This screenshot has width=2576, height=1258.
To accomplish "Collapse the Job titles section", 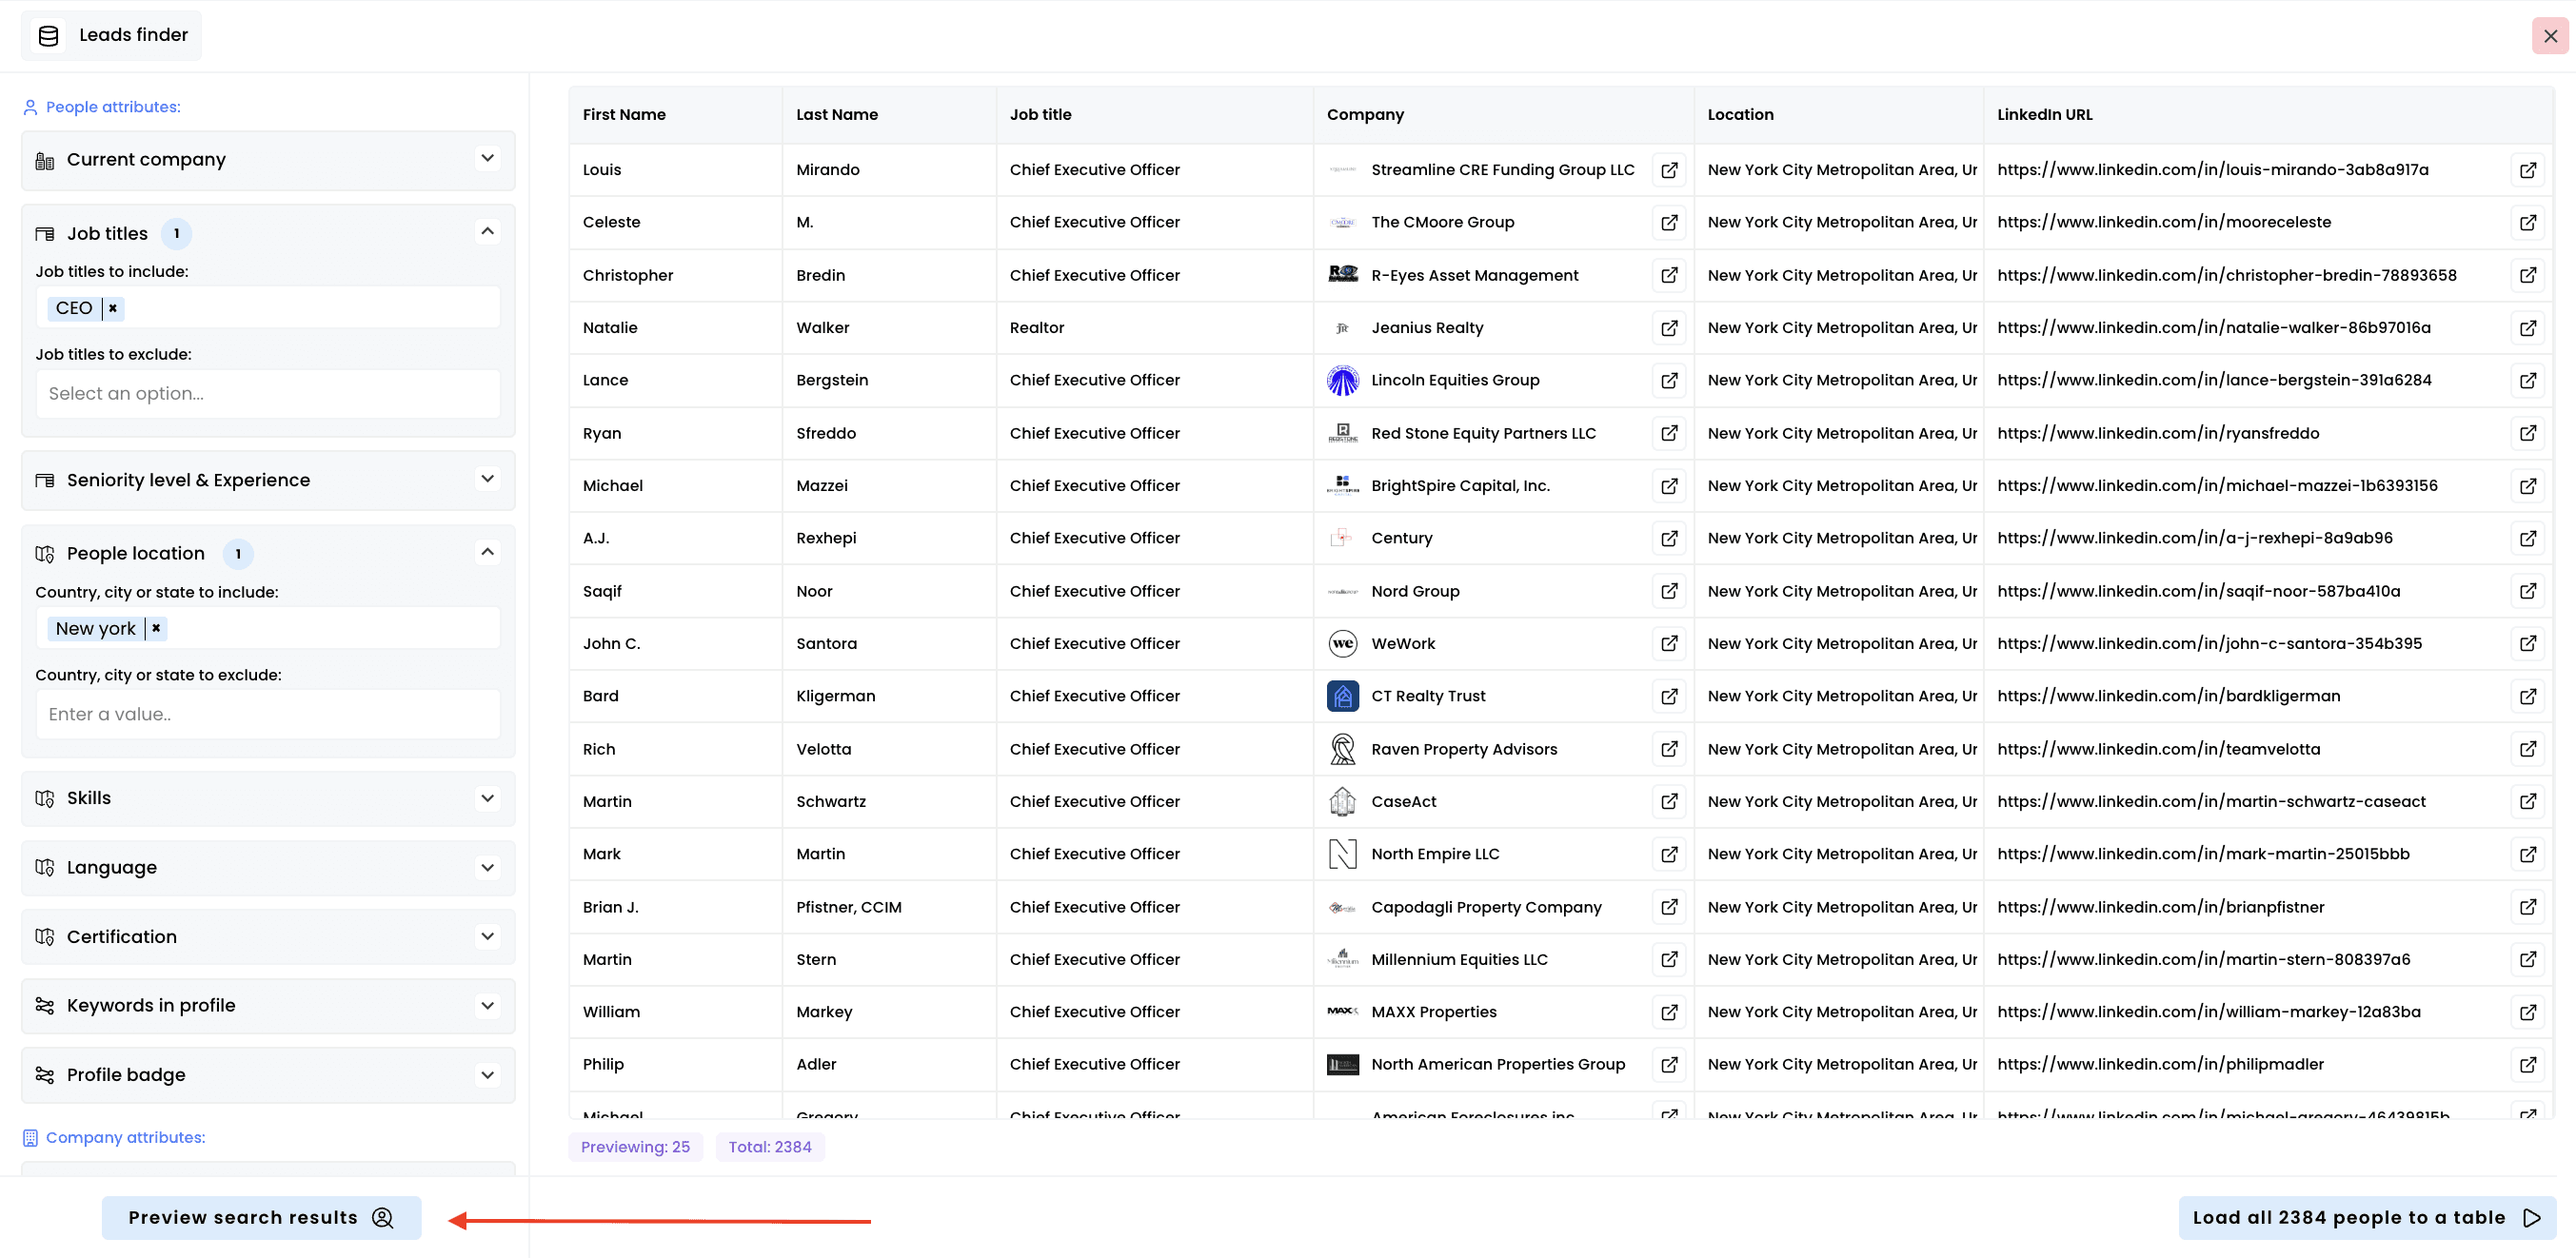I will (487, 232).
